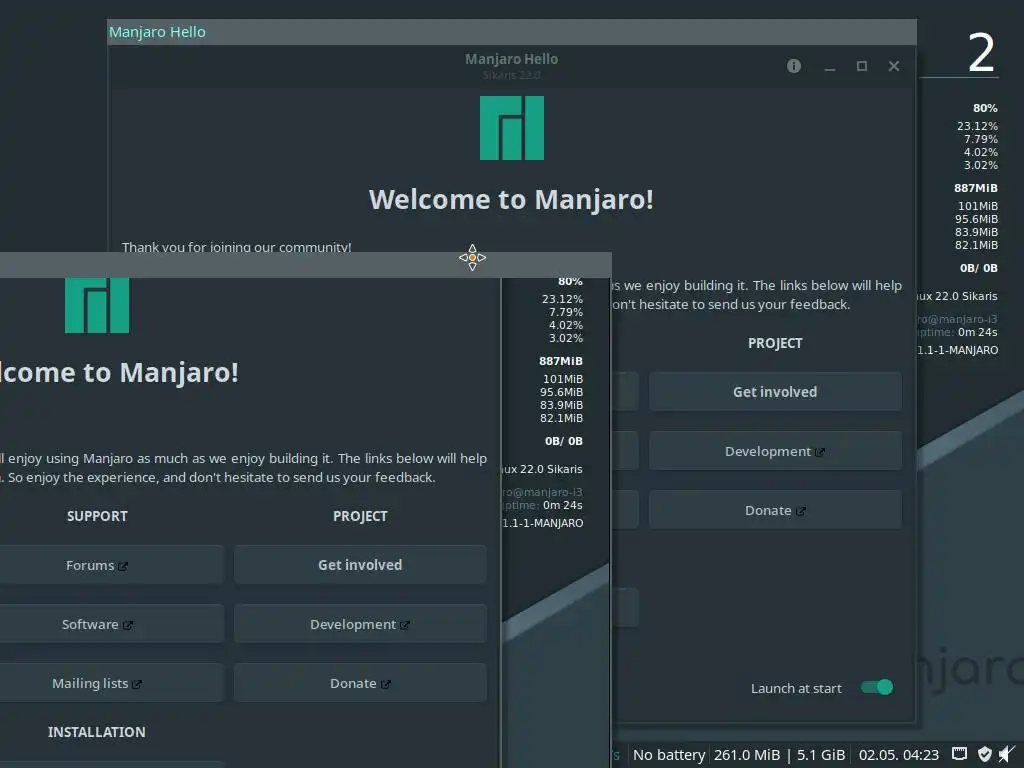1024x768 pixels.
Task: Click Get involved in the back window
Action: (x=775, y=392)
